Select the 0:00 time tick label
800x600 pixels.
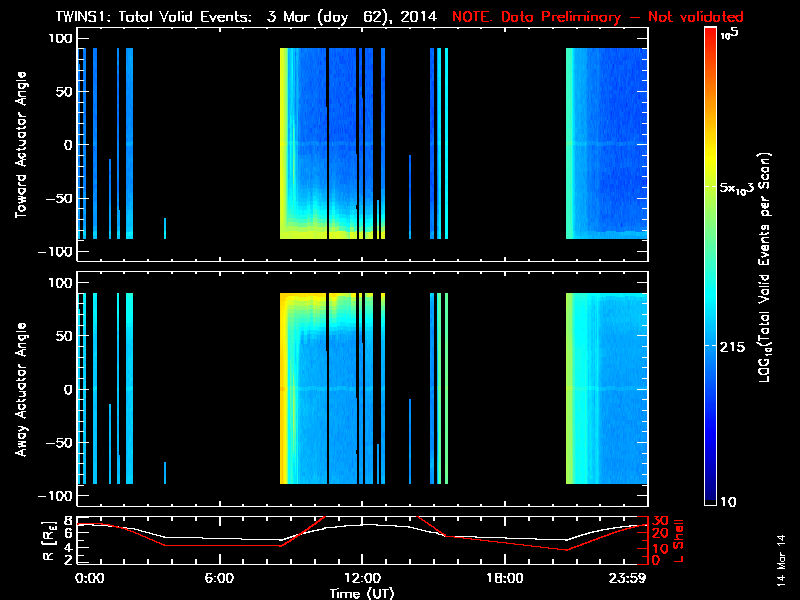(90, 577)
